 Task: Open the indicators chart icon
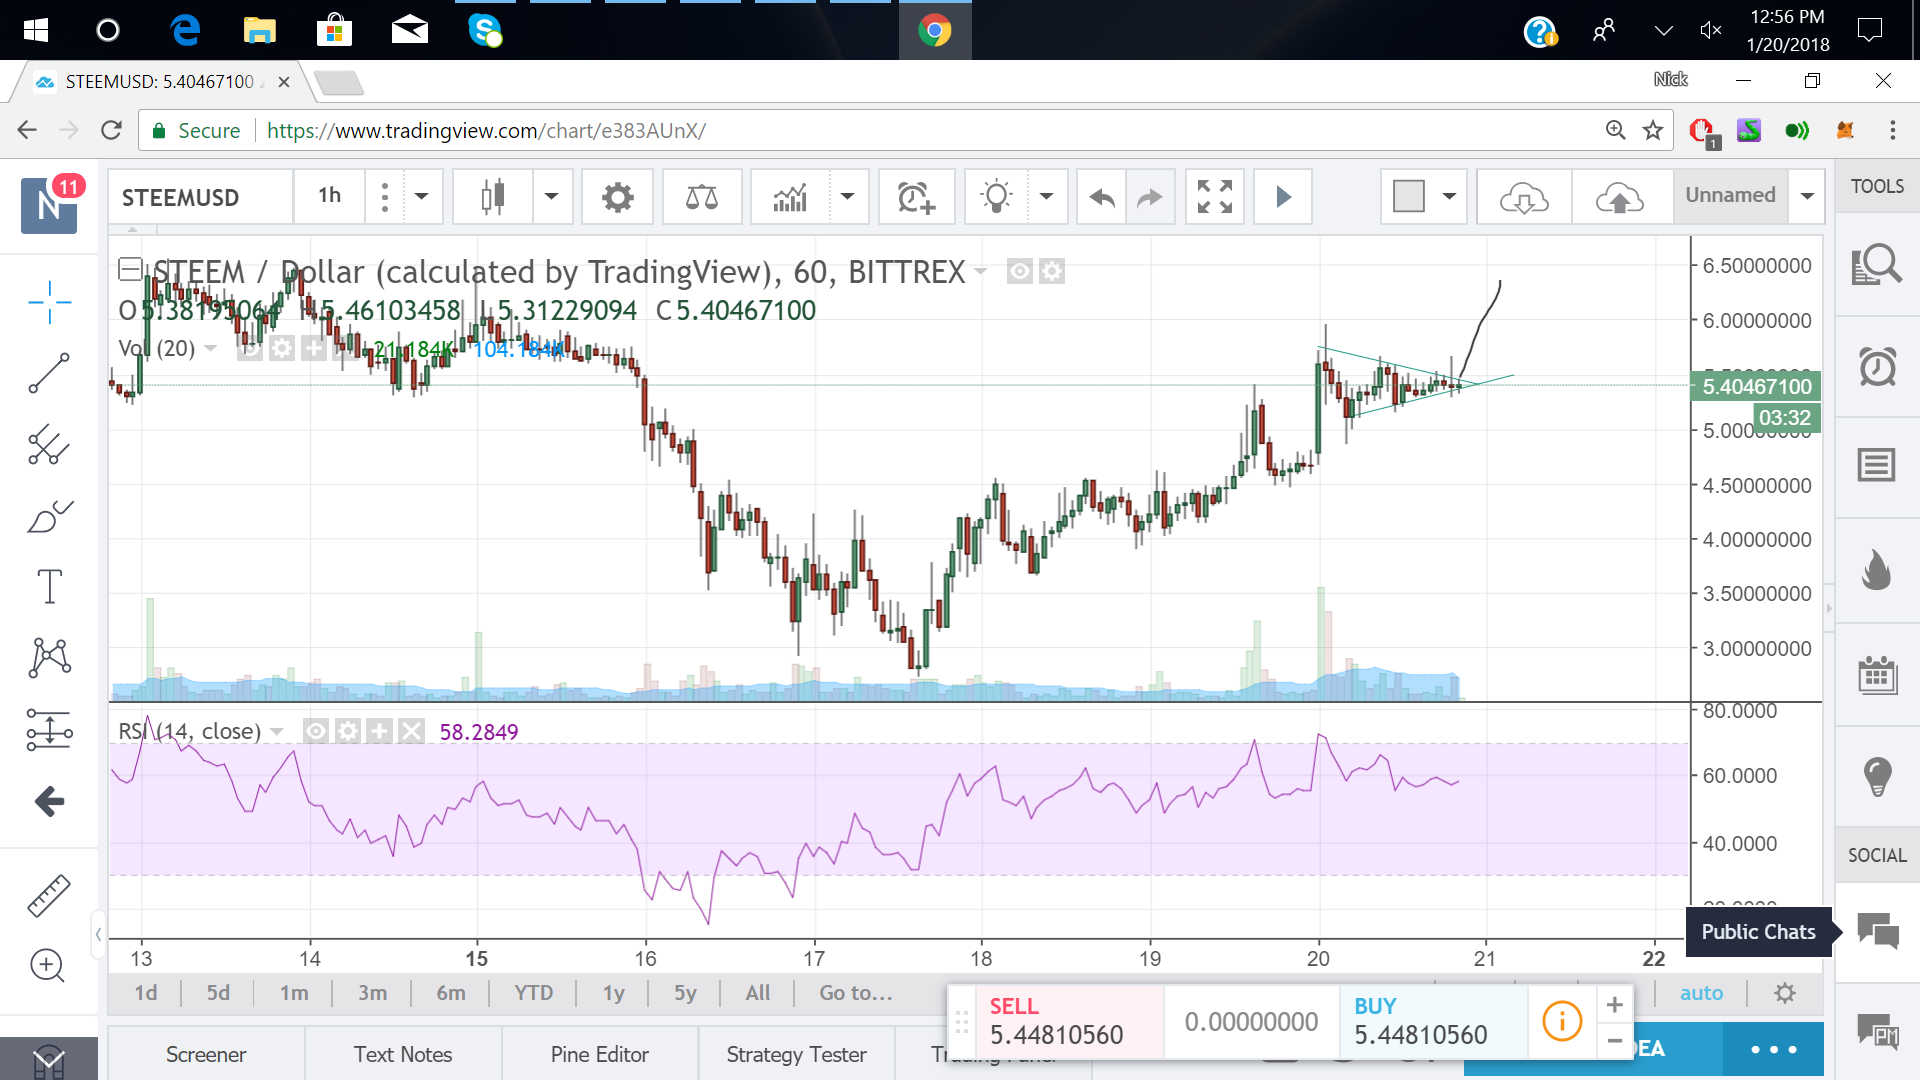point(790,197)
